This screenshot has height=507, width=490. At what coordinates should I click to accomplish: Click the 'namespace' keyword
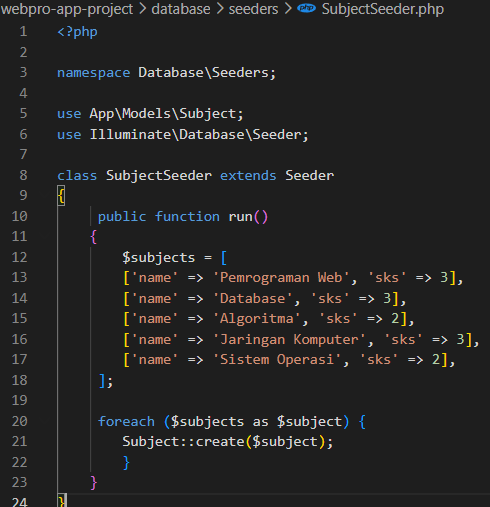(x=94, y=73)
